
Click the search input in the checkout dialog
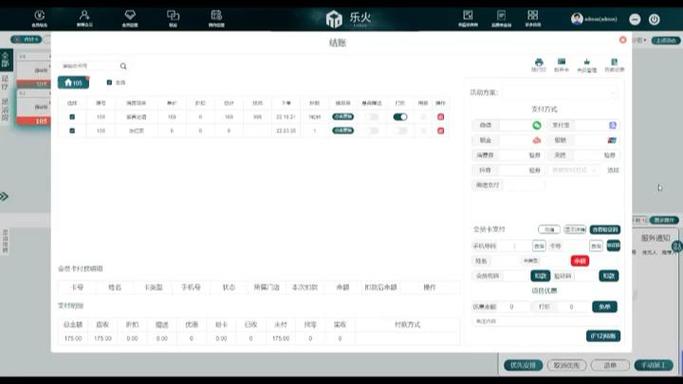tap(88, 66)
